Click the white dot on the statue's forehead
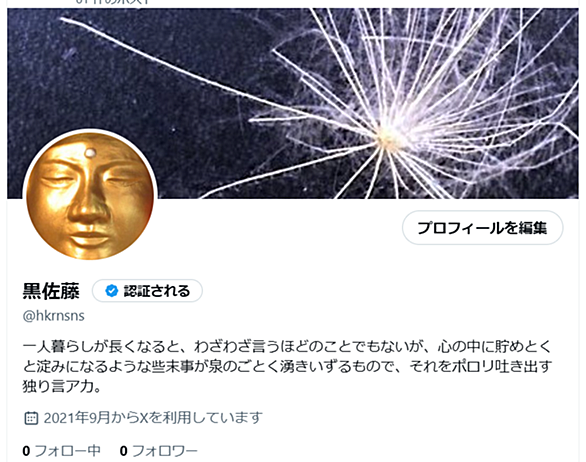This screenshot has height=462, width=586. pos(90,153)
